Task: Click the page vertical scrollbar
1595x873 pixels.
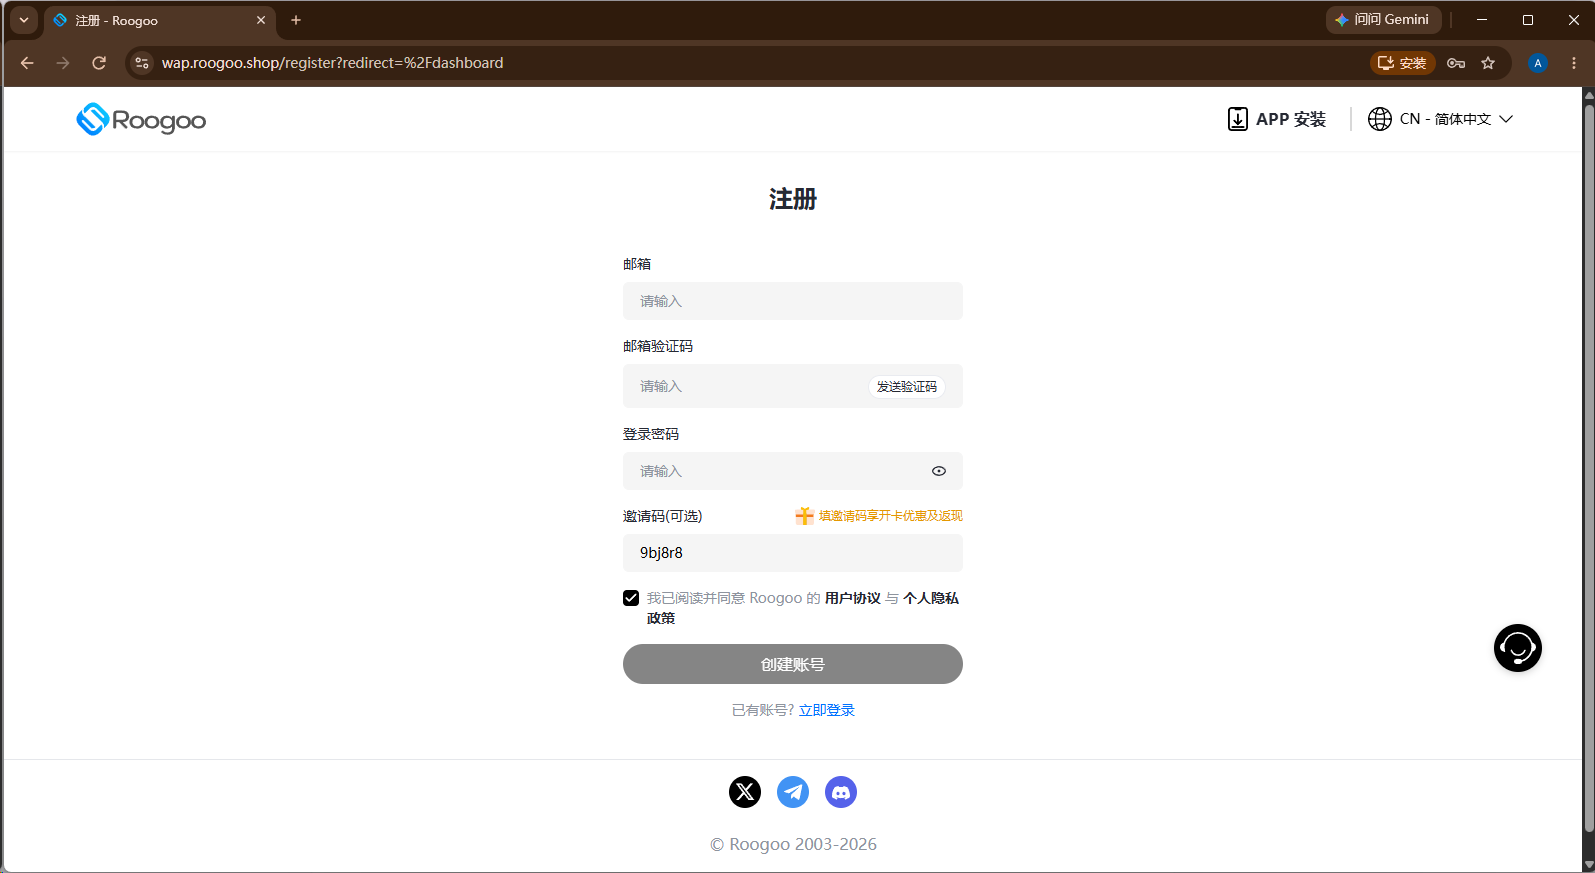Action: click(1589, 468)
